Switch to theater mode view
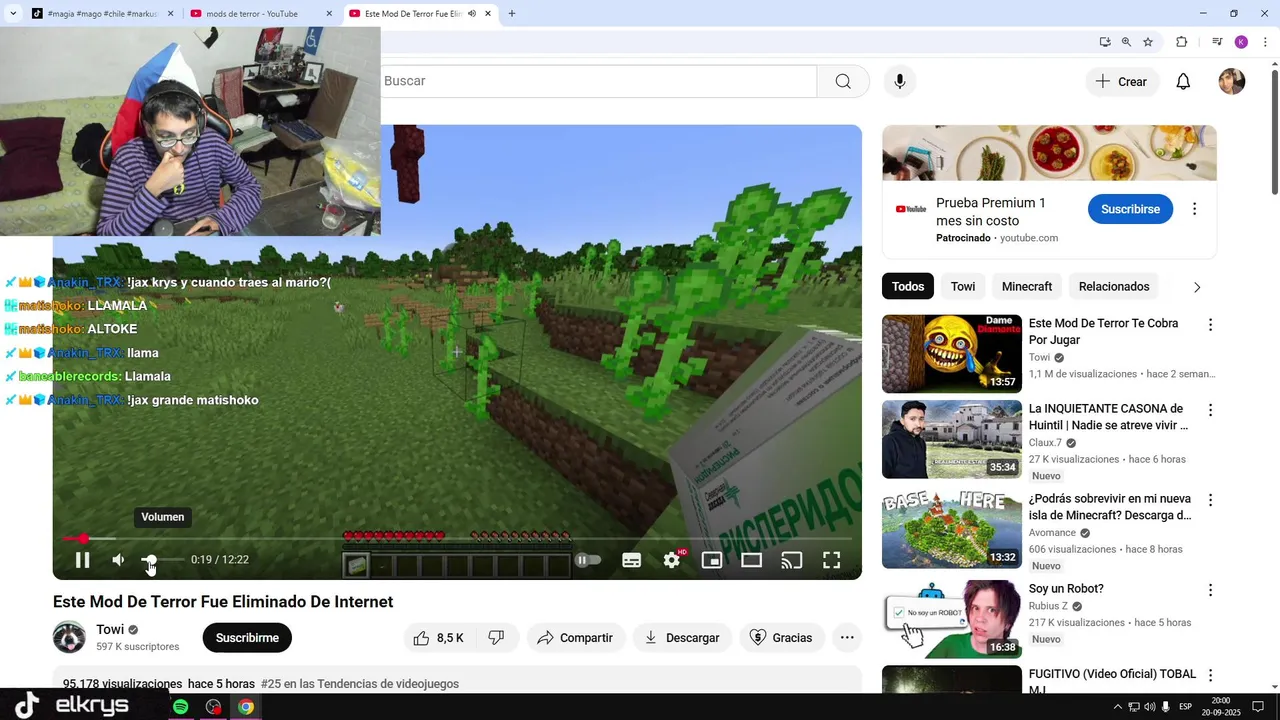The image size is (1280, 720). [752, 560]
